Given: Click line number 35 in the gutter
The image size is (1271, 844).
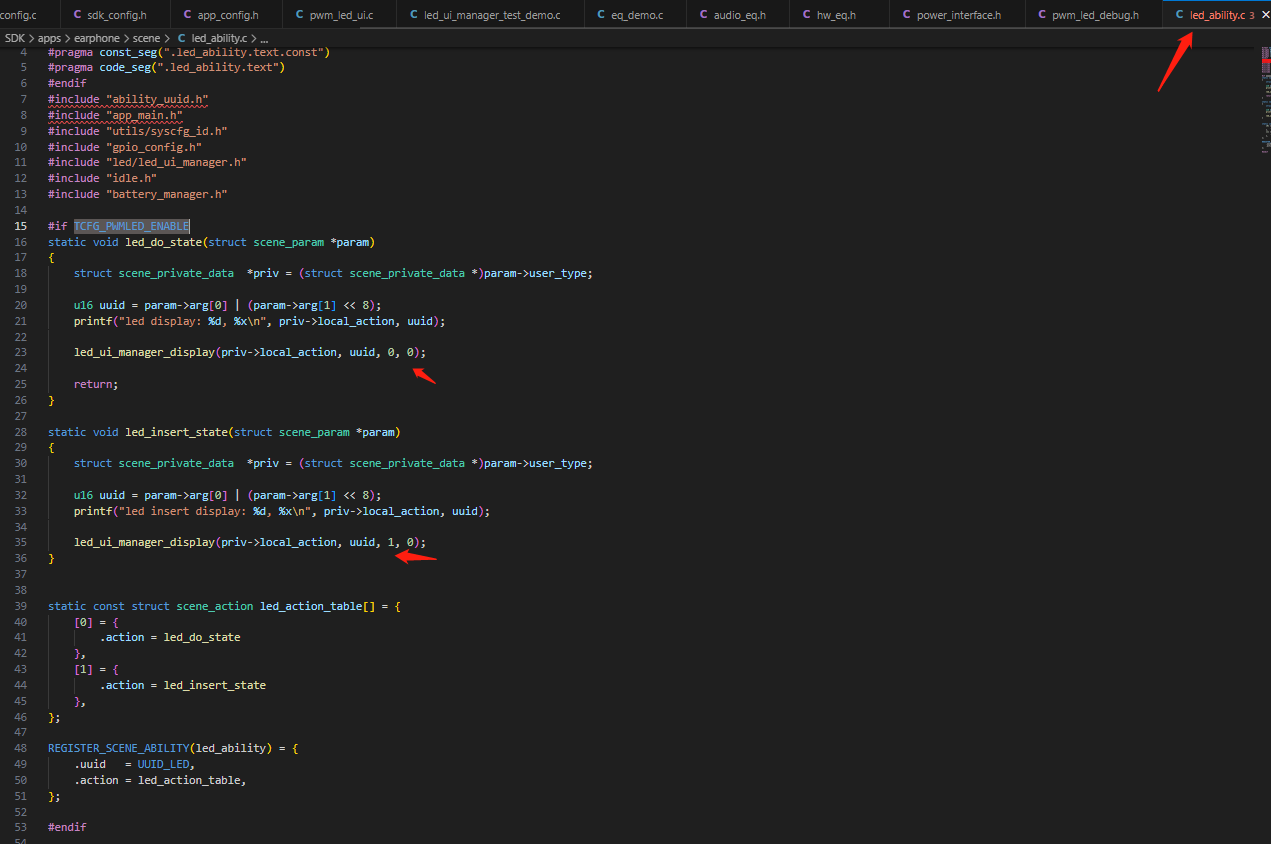Looking at the screenshot, I should pos(21,542).
